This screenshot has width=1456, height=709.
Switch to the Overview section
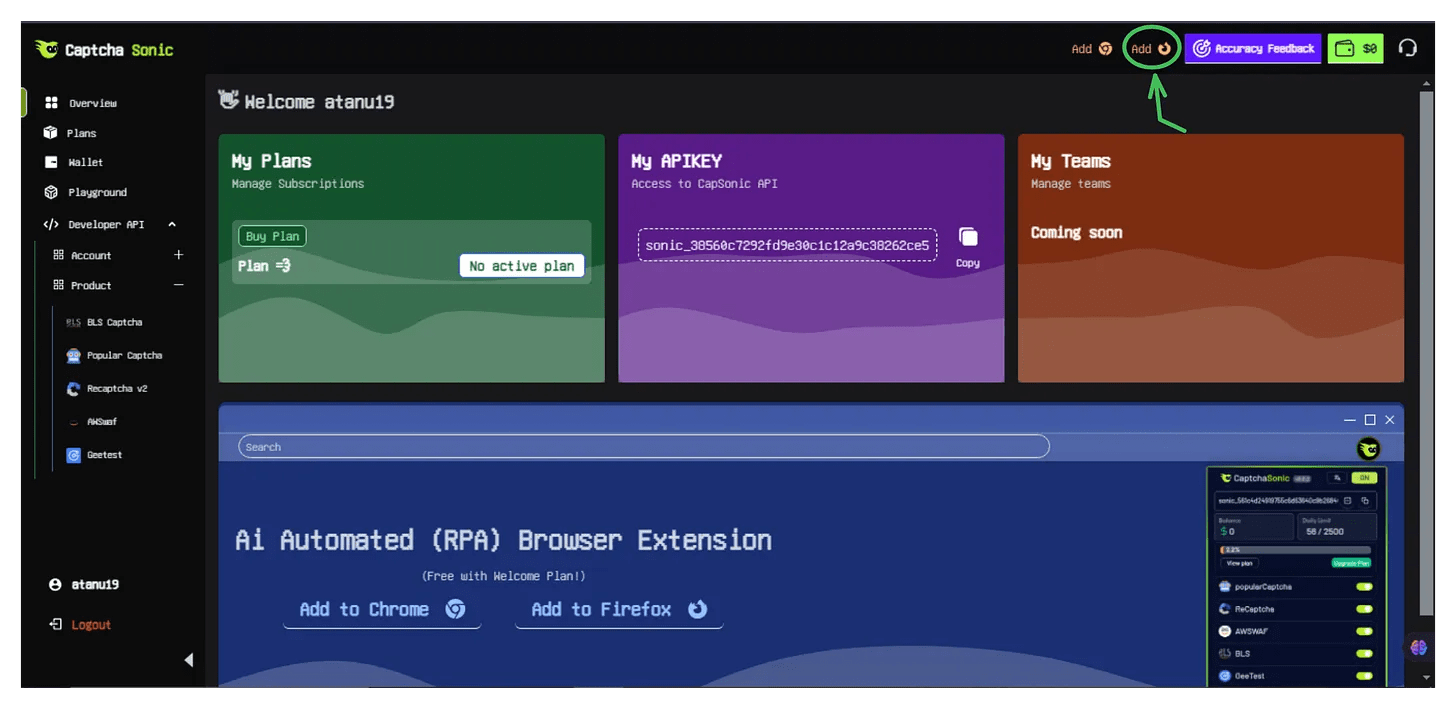92,102
